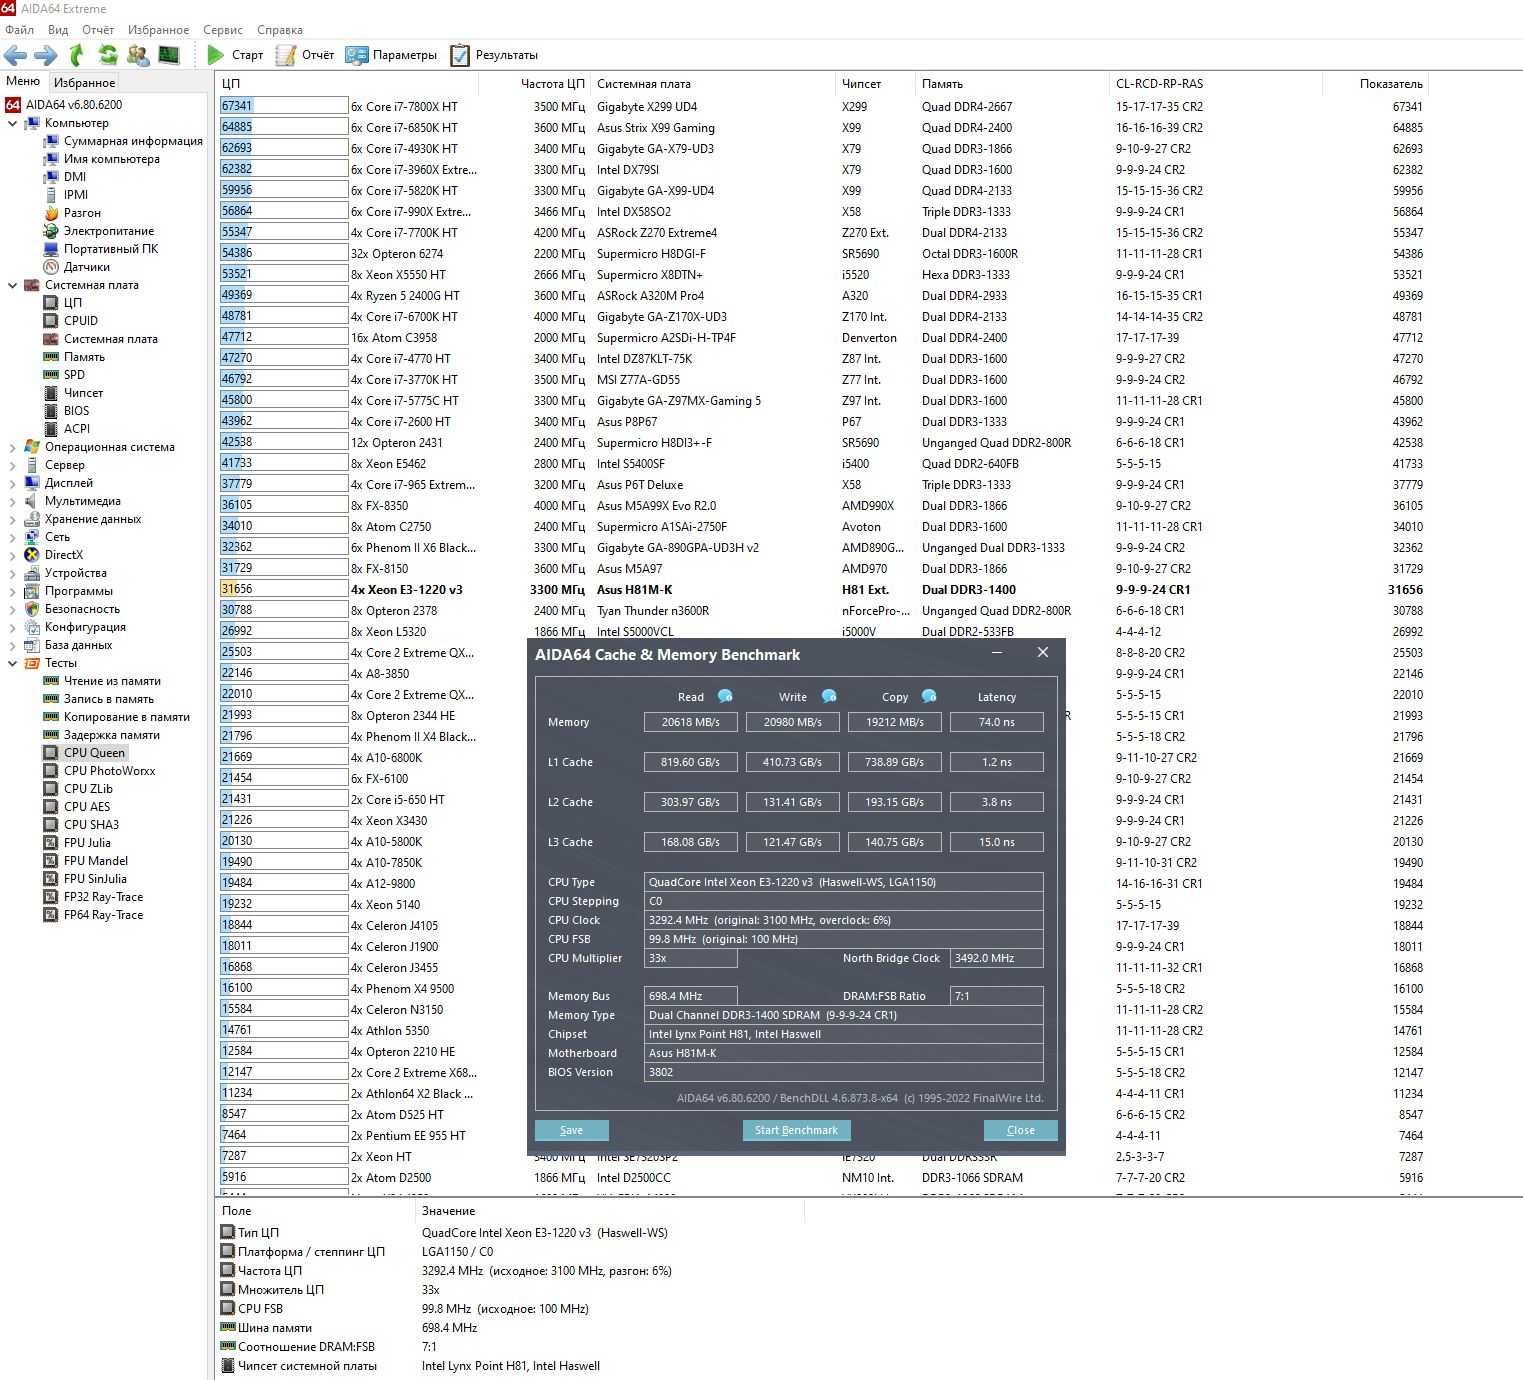Switch to the Меню sidebar tab

(x=23, y=81)
